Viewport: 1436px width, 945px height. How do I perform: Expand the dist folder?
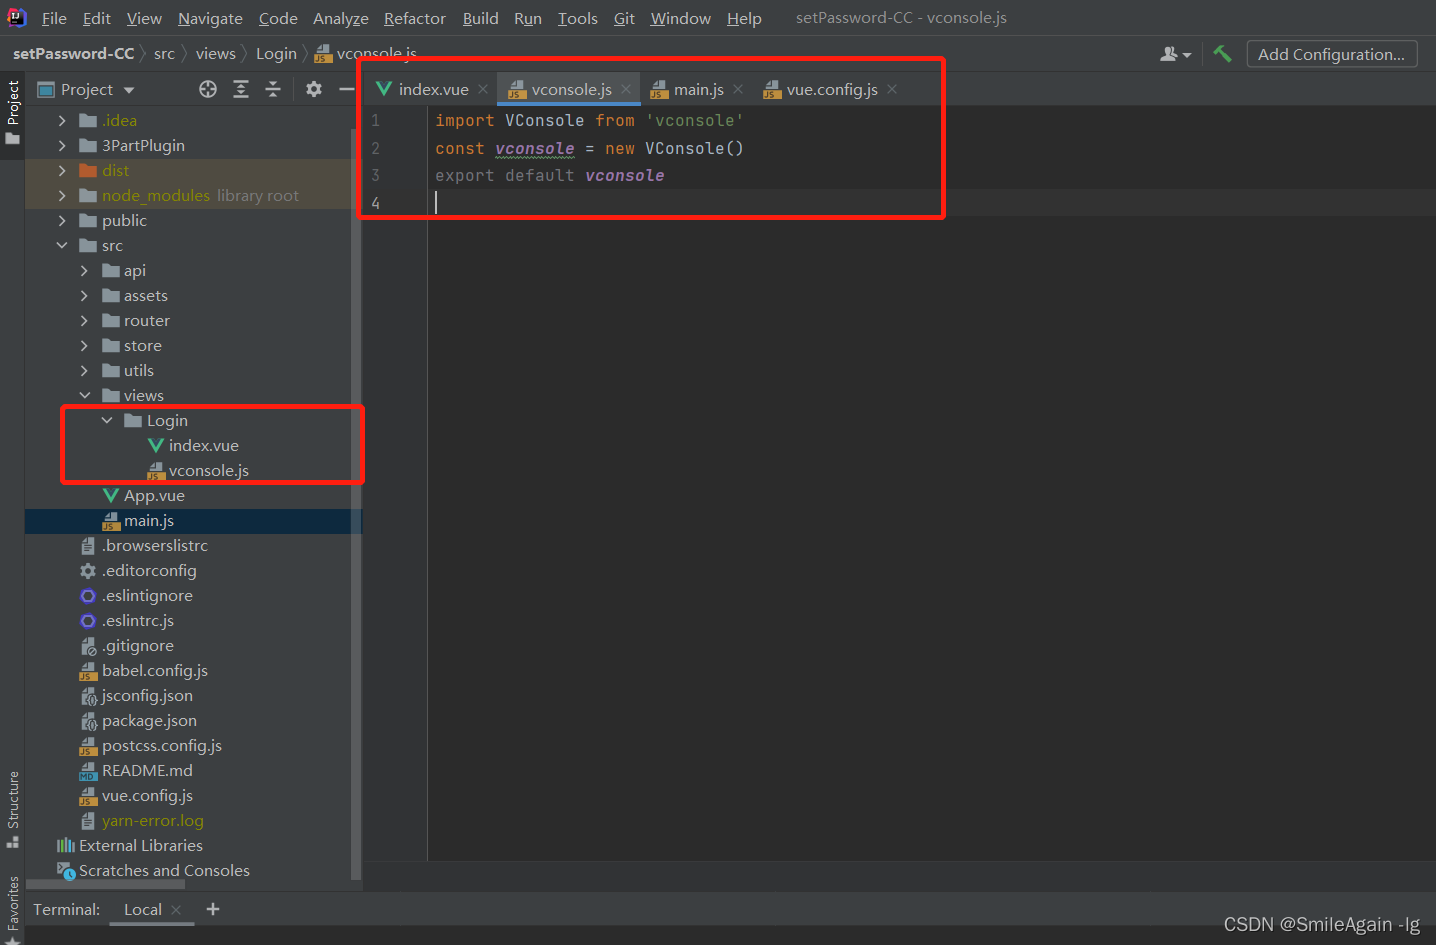62,170
